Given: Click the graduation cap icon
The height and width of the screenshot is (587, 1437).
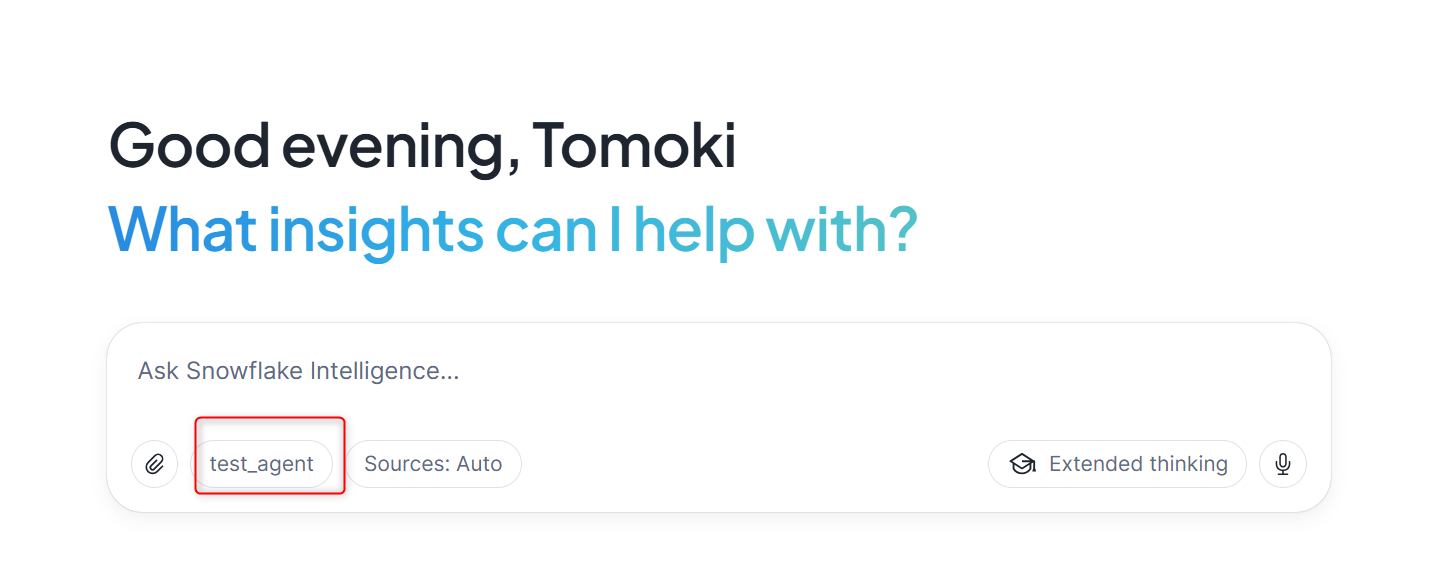Looking at the screenshot, I should point(1022,464).
